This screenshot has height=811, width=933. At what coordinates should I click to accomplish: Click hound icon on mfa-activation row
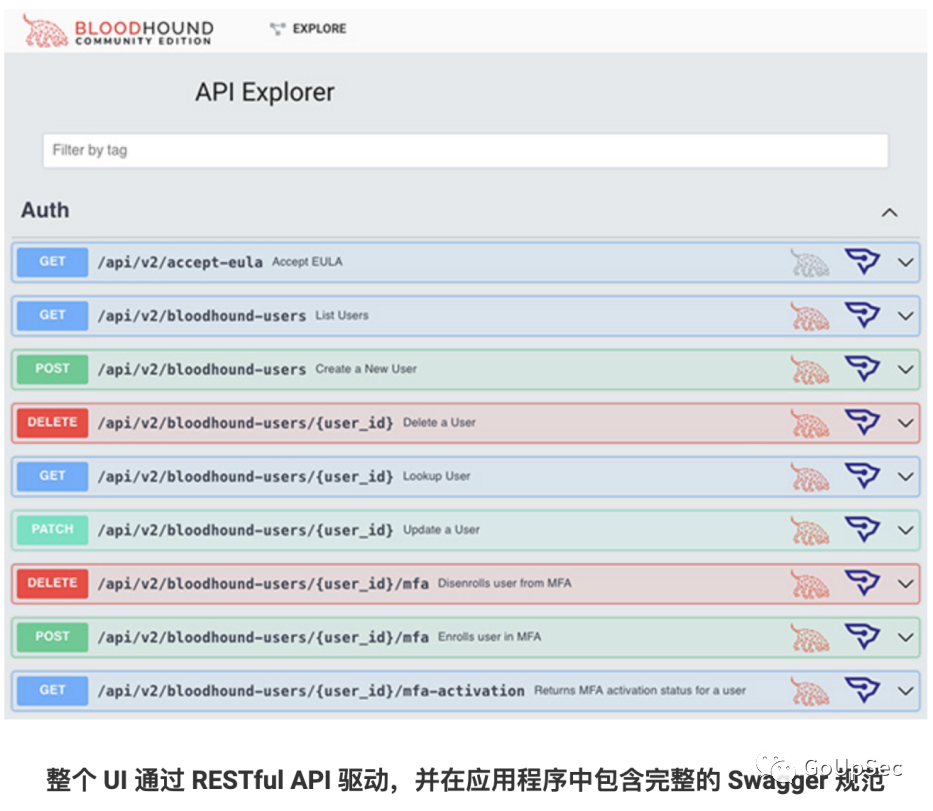coord(810,691)
